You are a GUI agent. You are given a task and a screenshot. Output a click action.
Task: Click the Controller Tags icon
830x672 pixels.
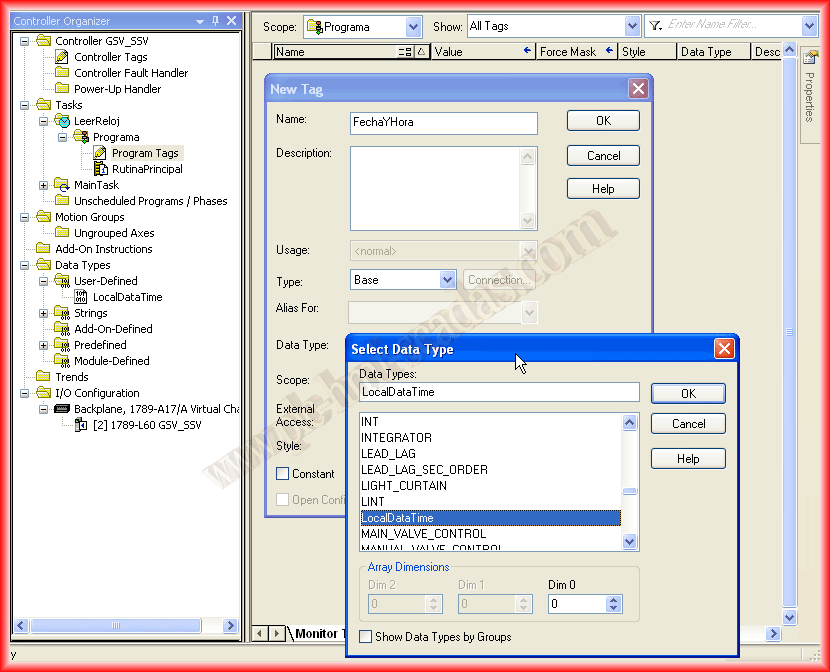tap(62, 57)
